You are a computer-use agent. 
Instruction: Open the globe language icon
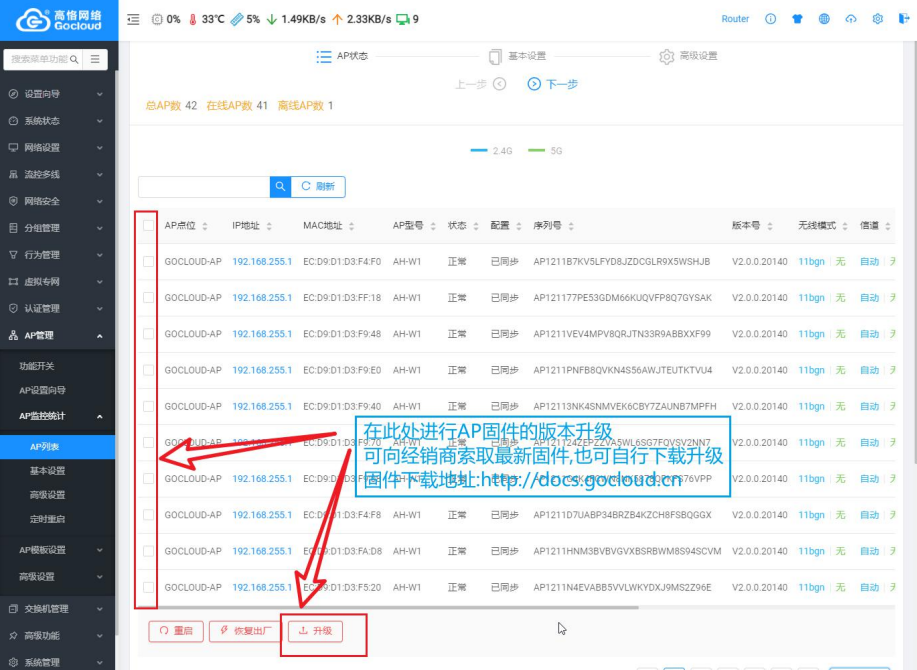(824, 19)
